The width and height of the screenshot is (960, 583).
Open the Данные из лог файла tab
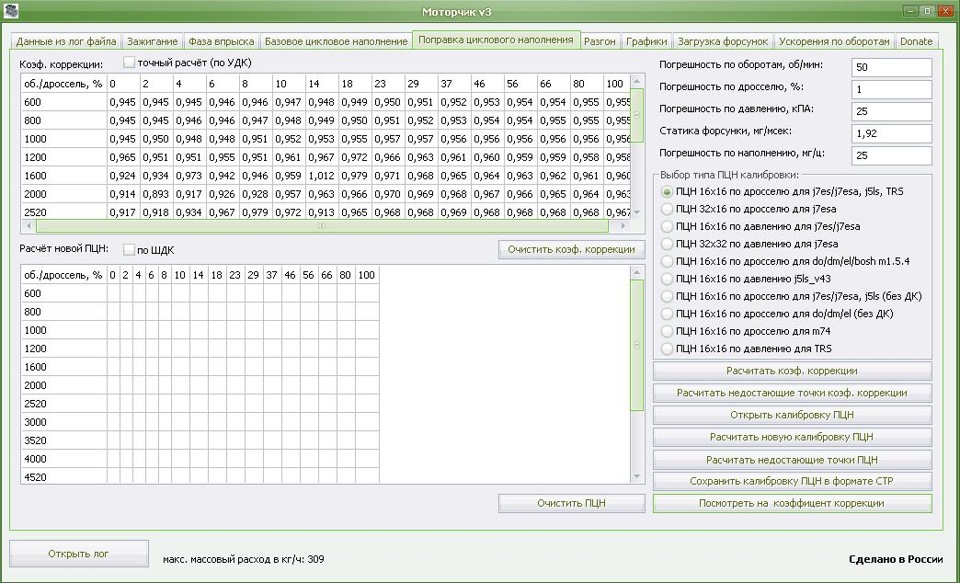point(66,42)
